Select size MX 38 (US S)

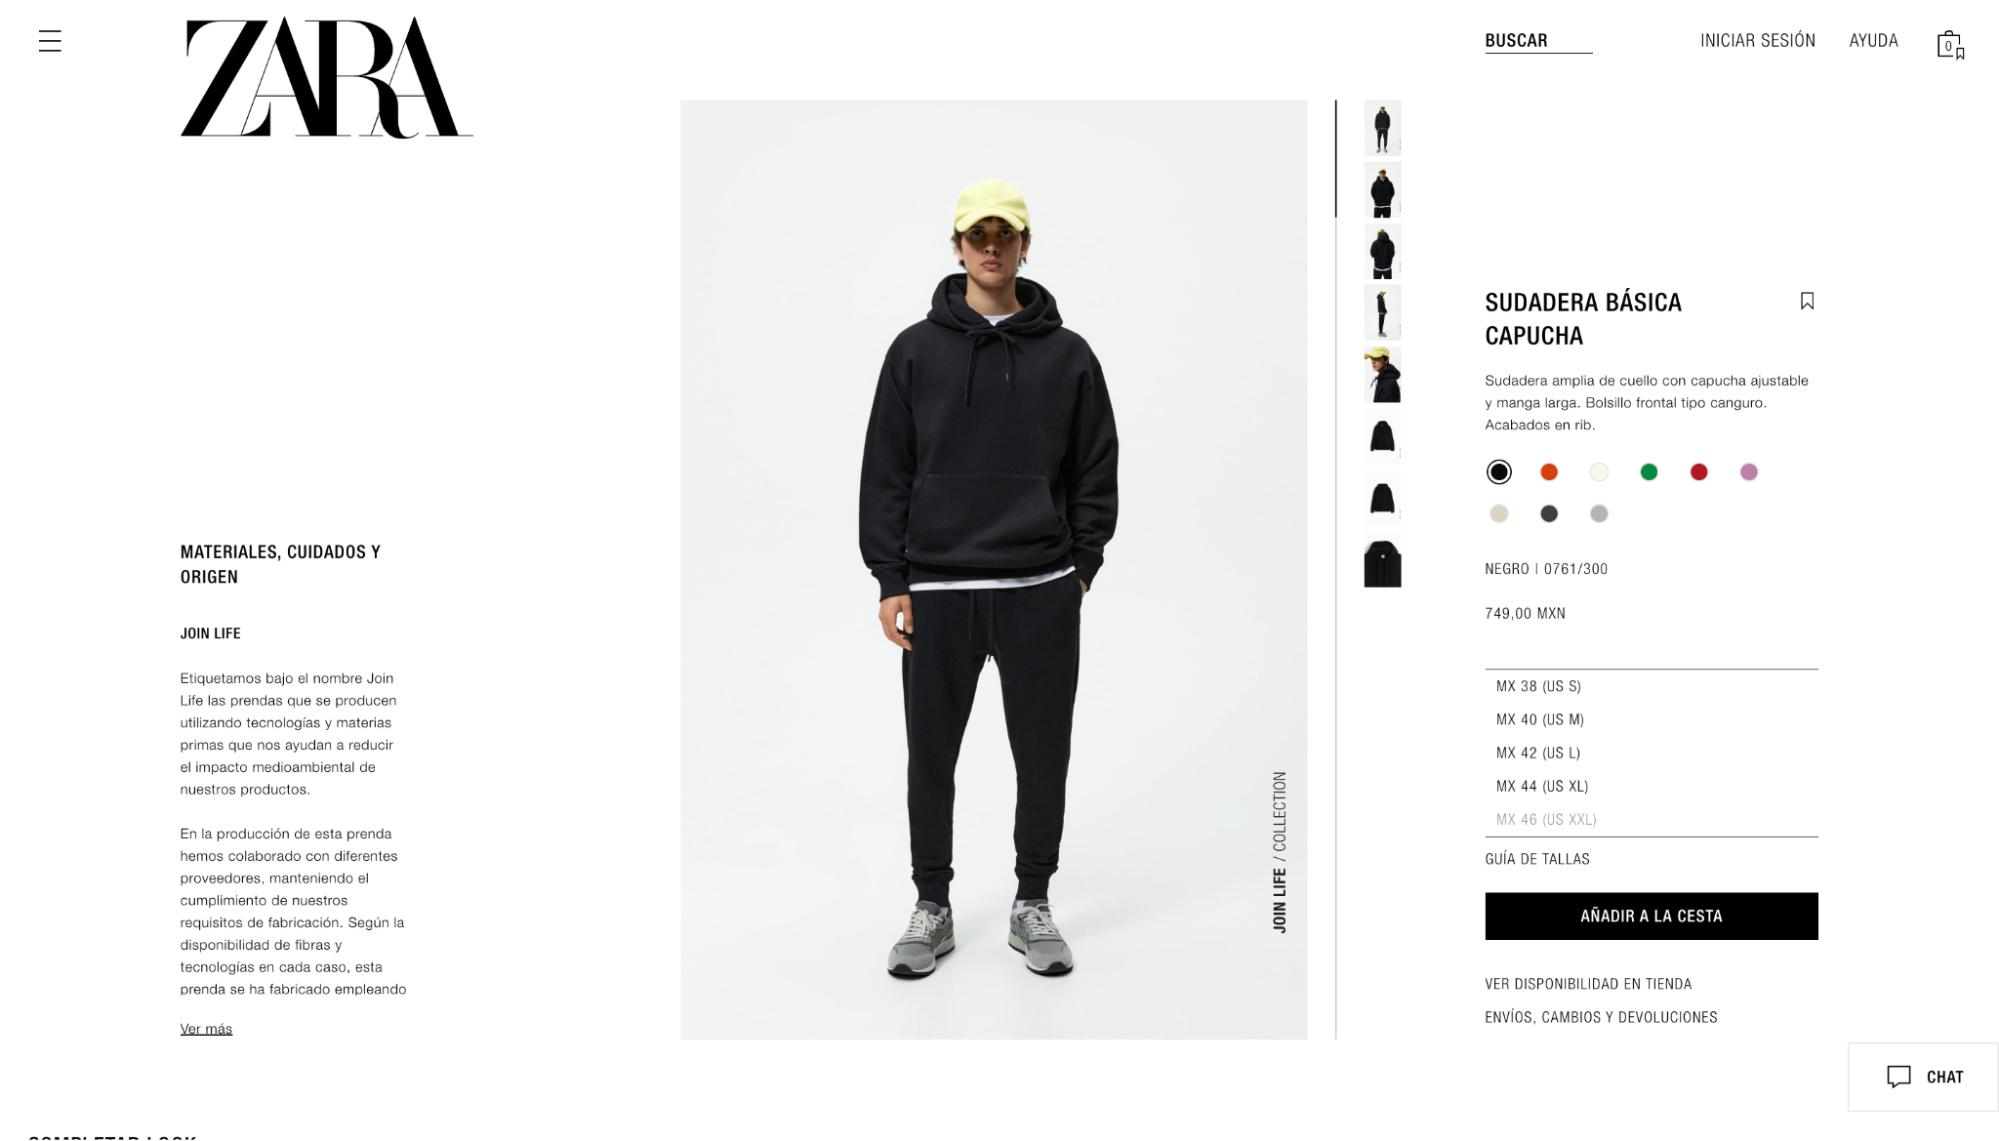(x=1651, y=686)
